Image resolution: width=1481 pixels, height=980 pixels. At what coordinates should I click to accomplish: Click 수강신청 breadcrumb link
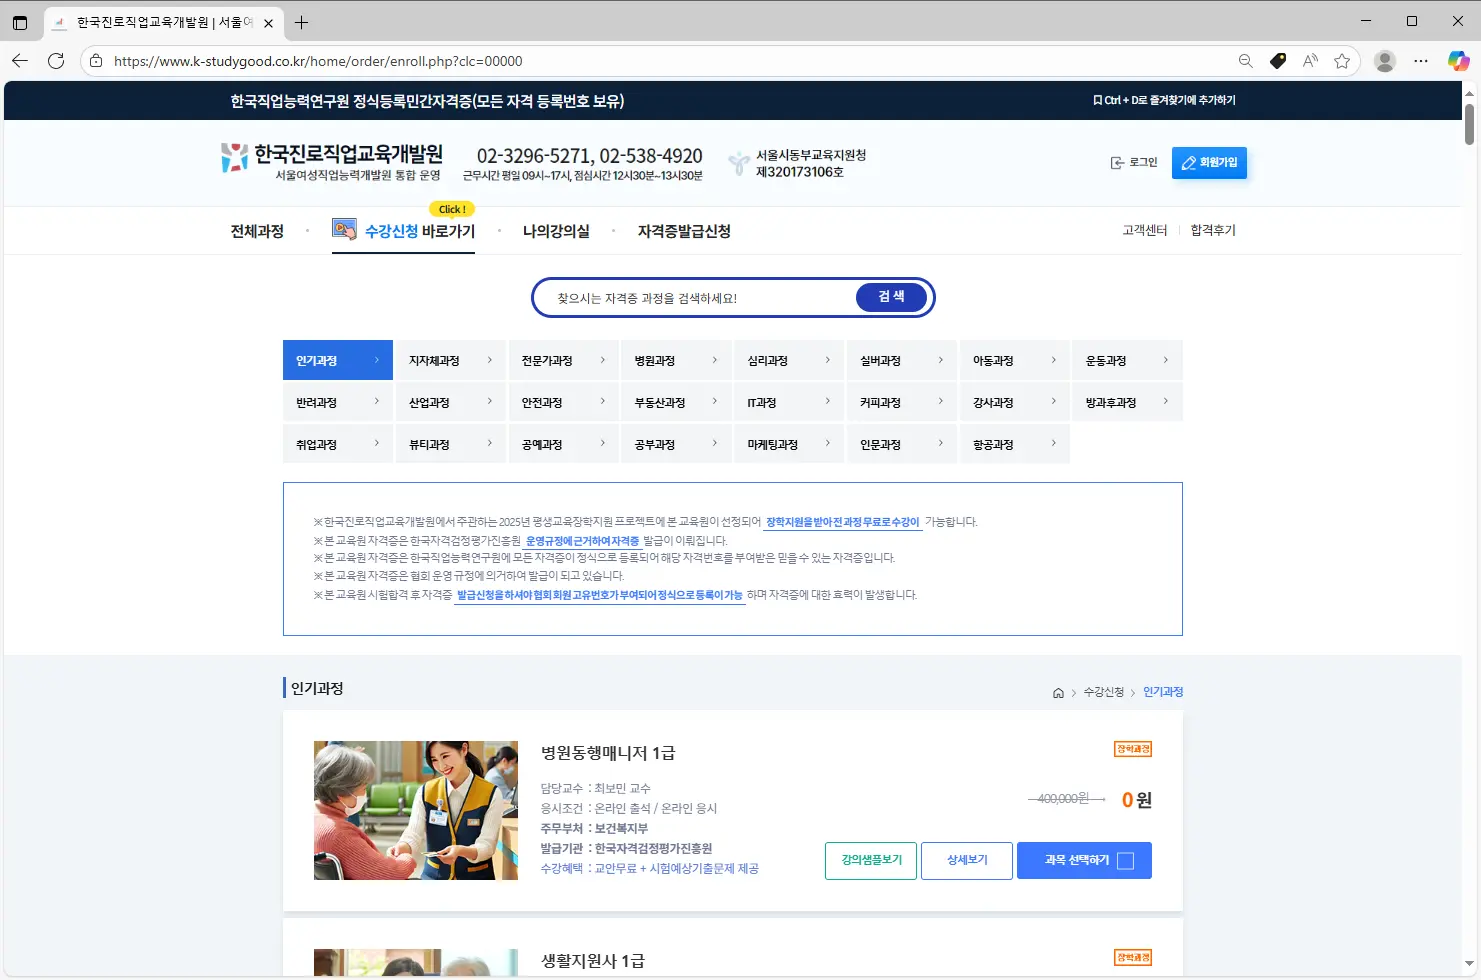(1103, 692)
